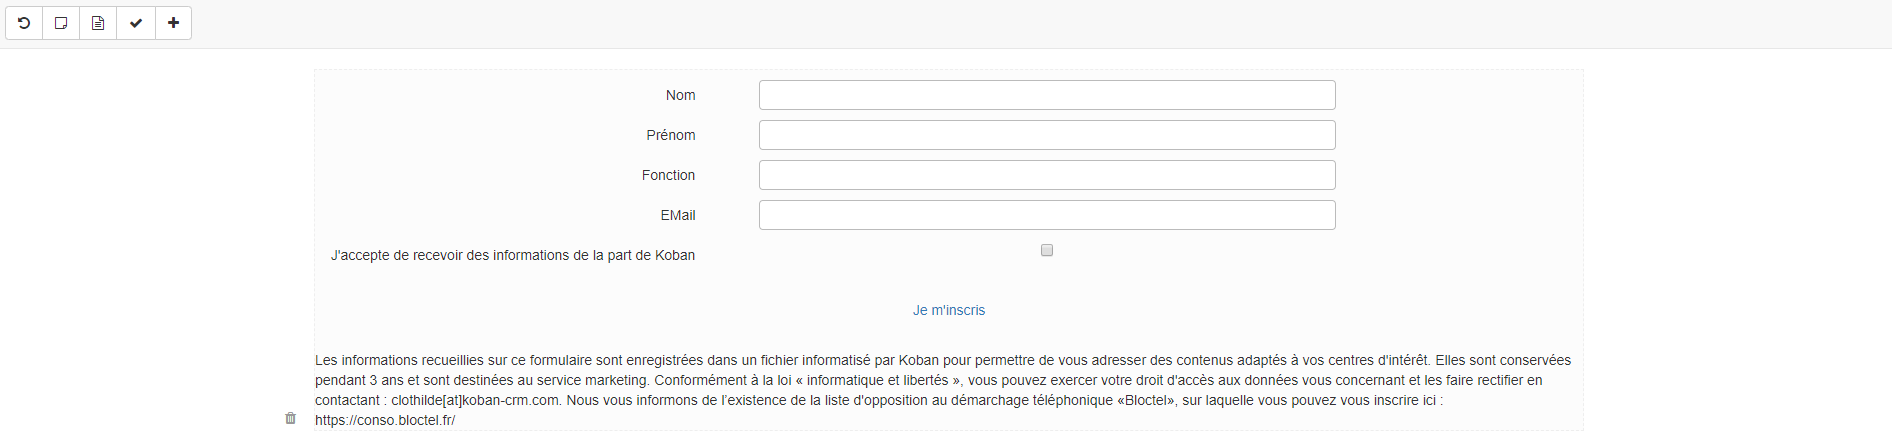The height and width of the screenshot is (440, 1892).
Task: Click the plus add icon in the toolbar
Action: click(174, 23)
